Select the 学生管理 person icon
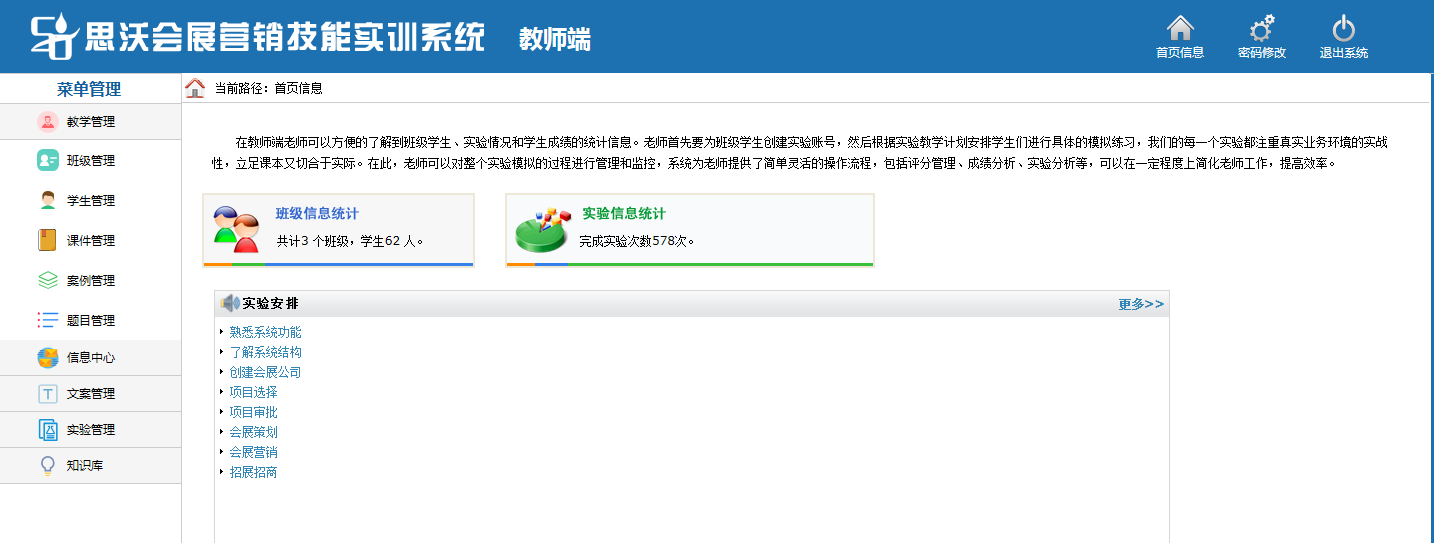1434x543 pixels. [x=47, y=201]
